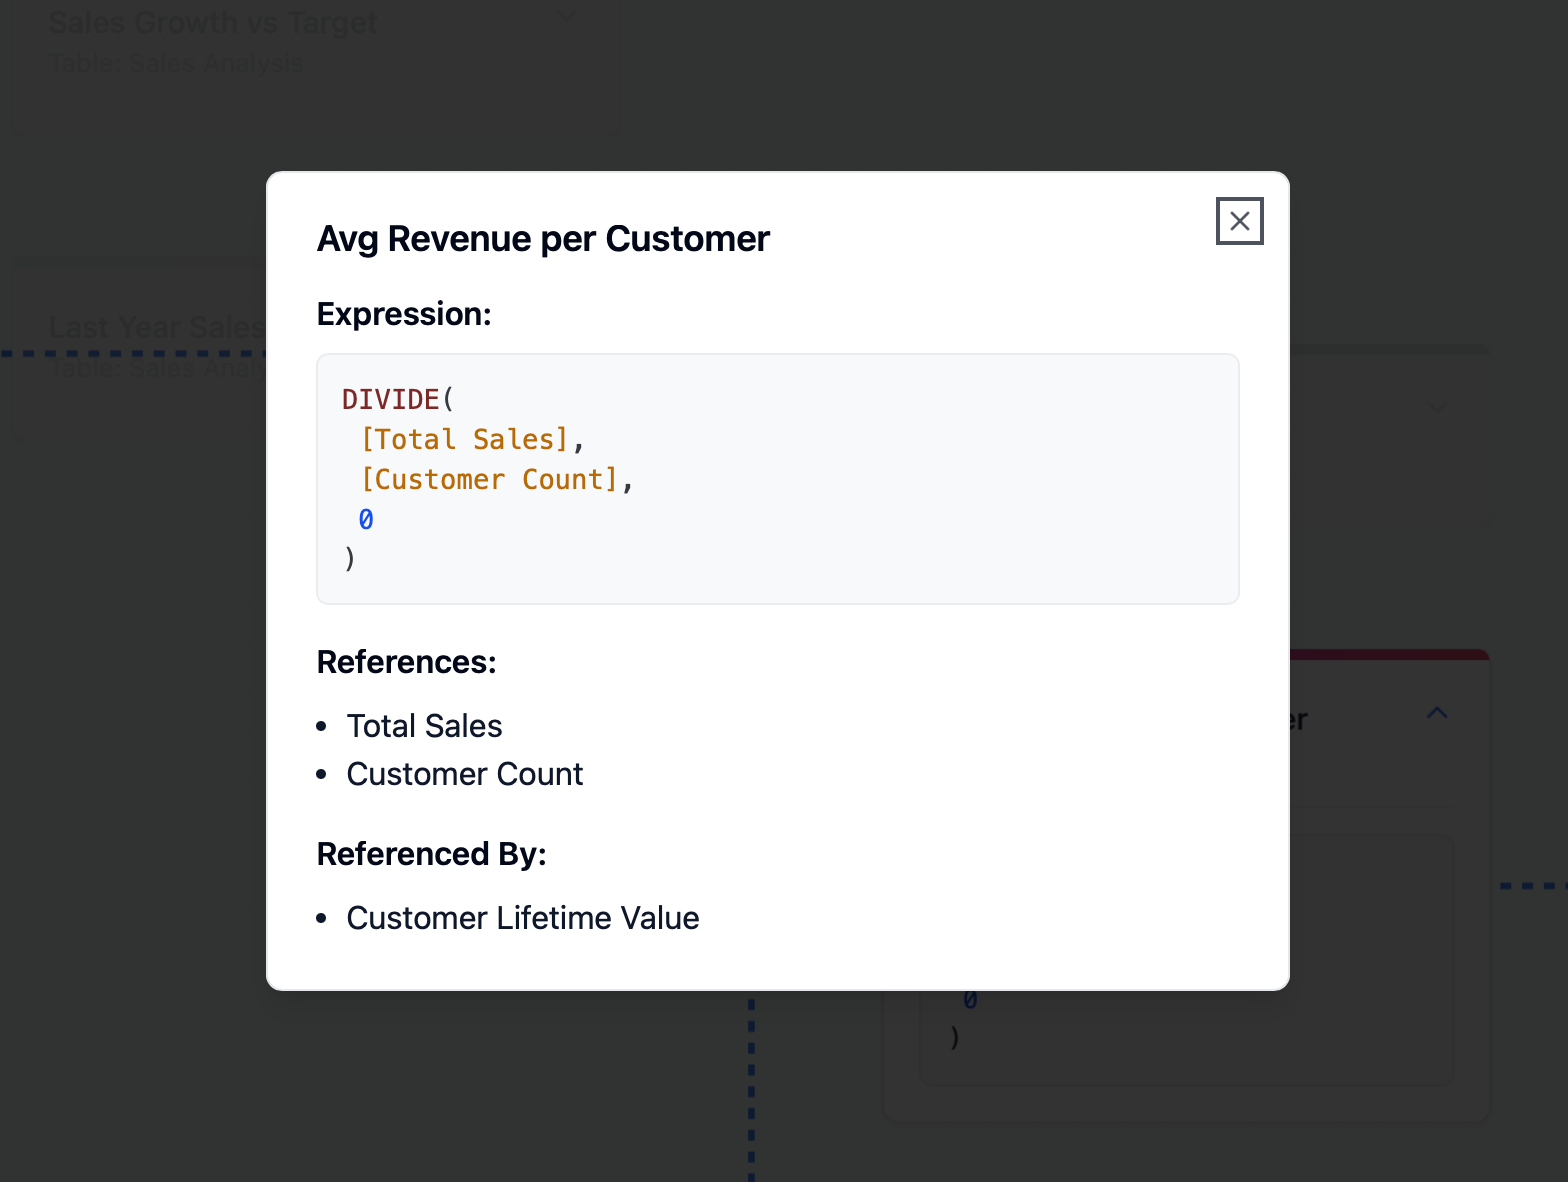The width and height of the screenshot is (1568, 1182).
Task: Click the [Total Sales] token in the expression
Action: [464, 439]
